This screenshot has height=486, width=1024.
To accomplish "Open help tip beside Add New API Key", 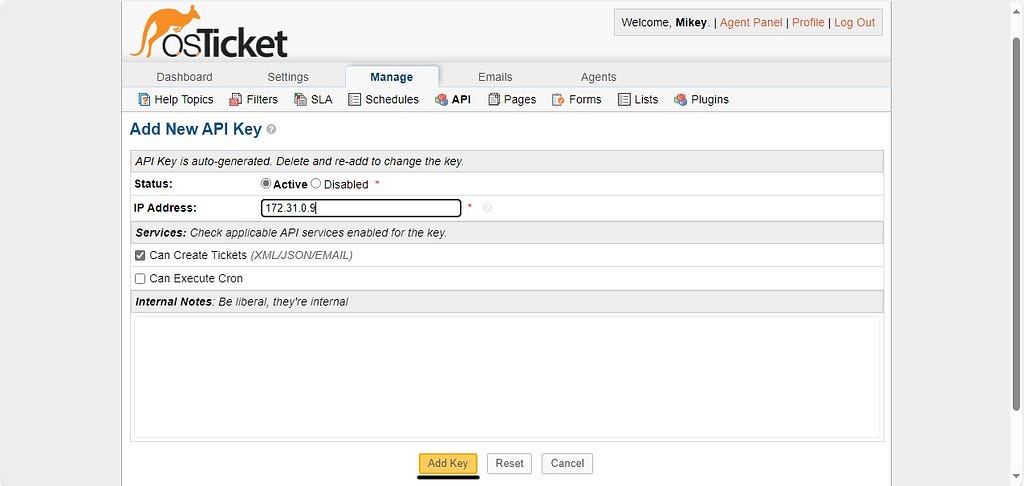I will coord(272,129).
